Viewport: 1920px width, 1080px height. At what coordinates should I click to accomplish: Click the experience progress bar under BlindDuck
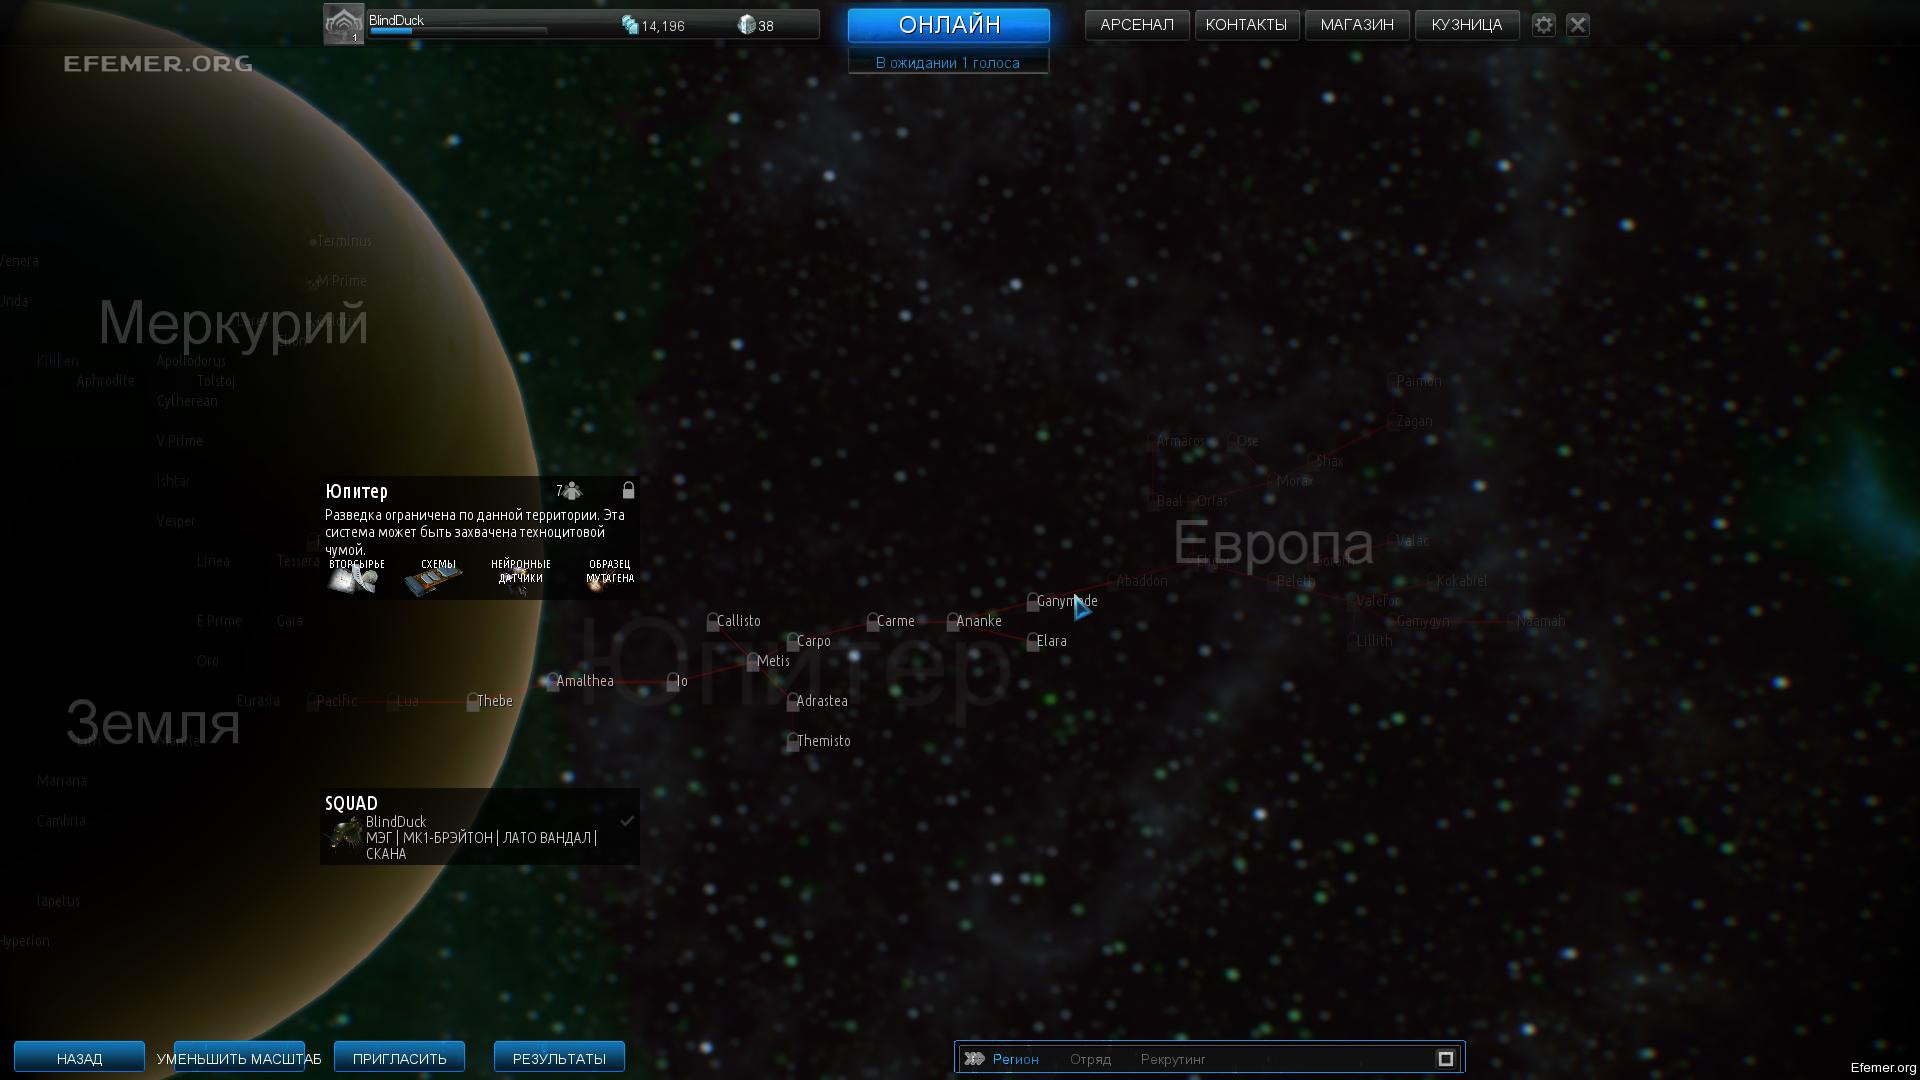[458, 31]
